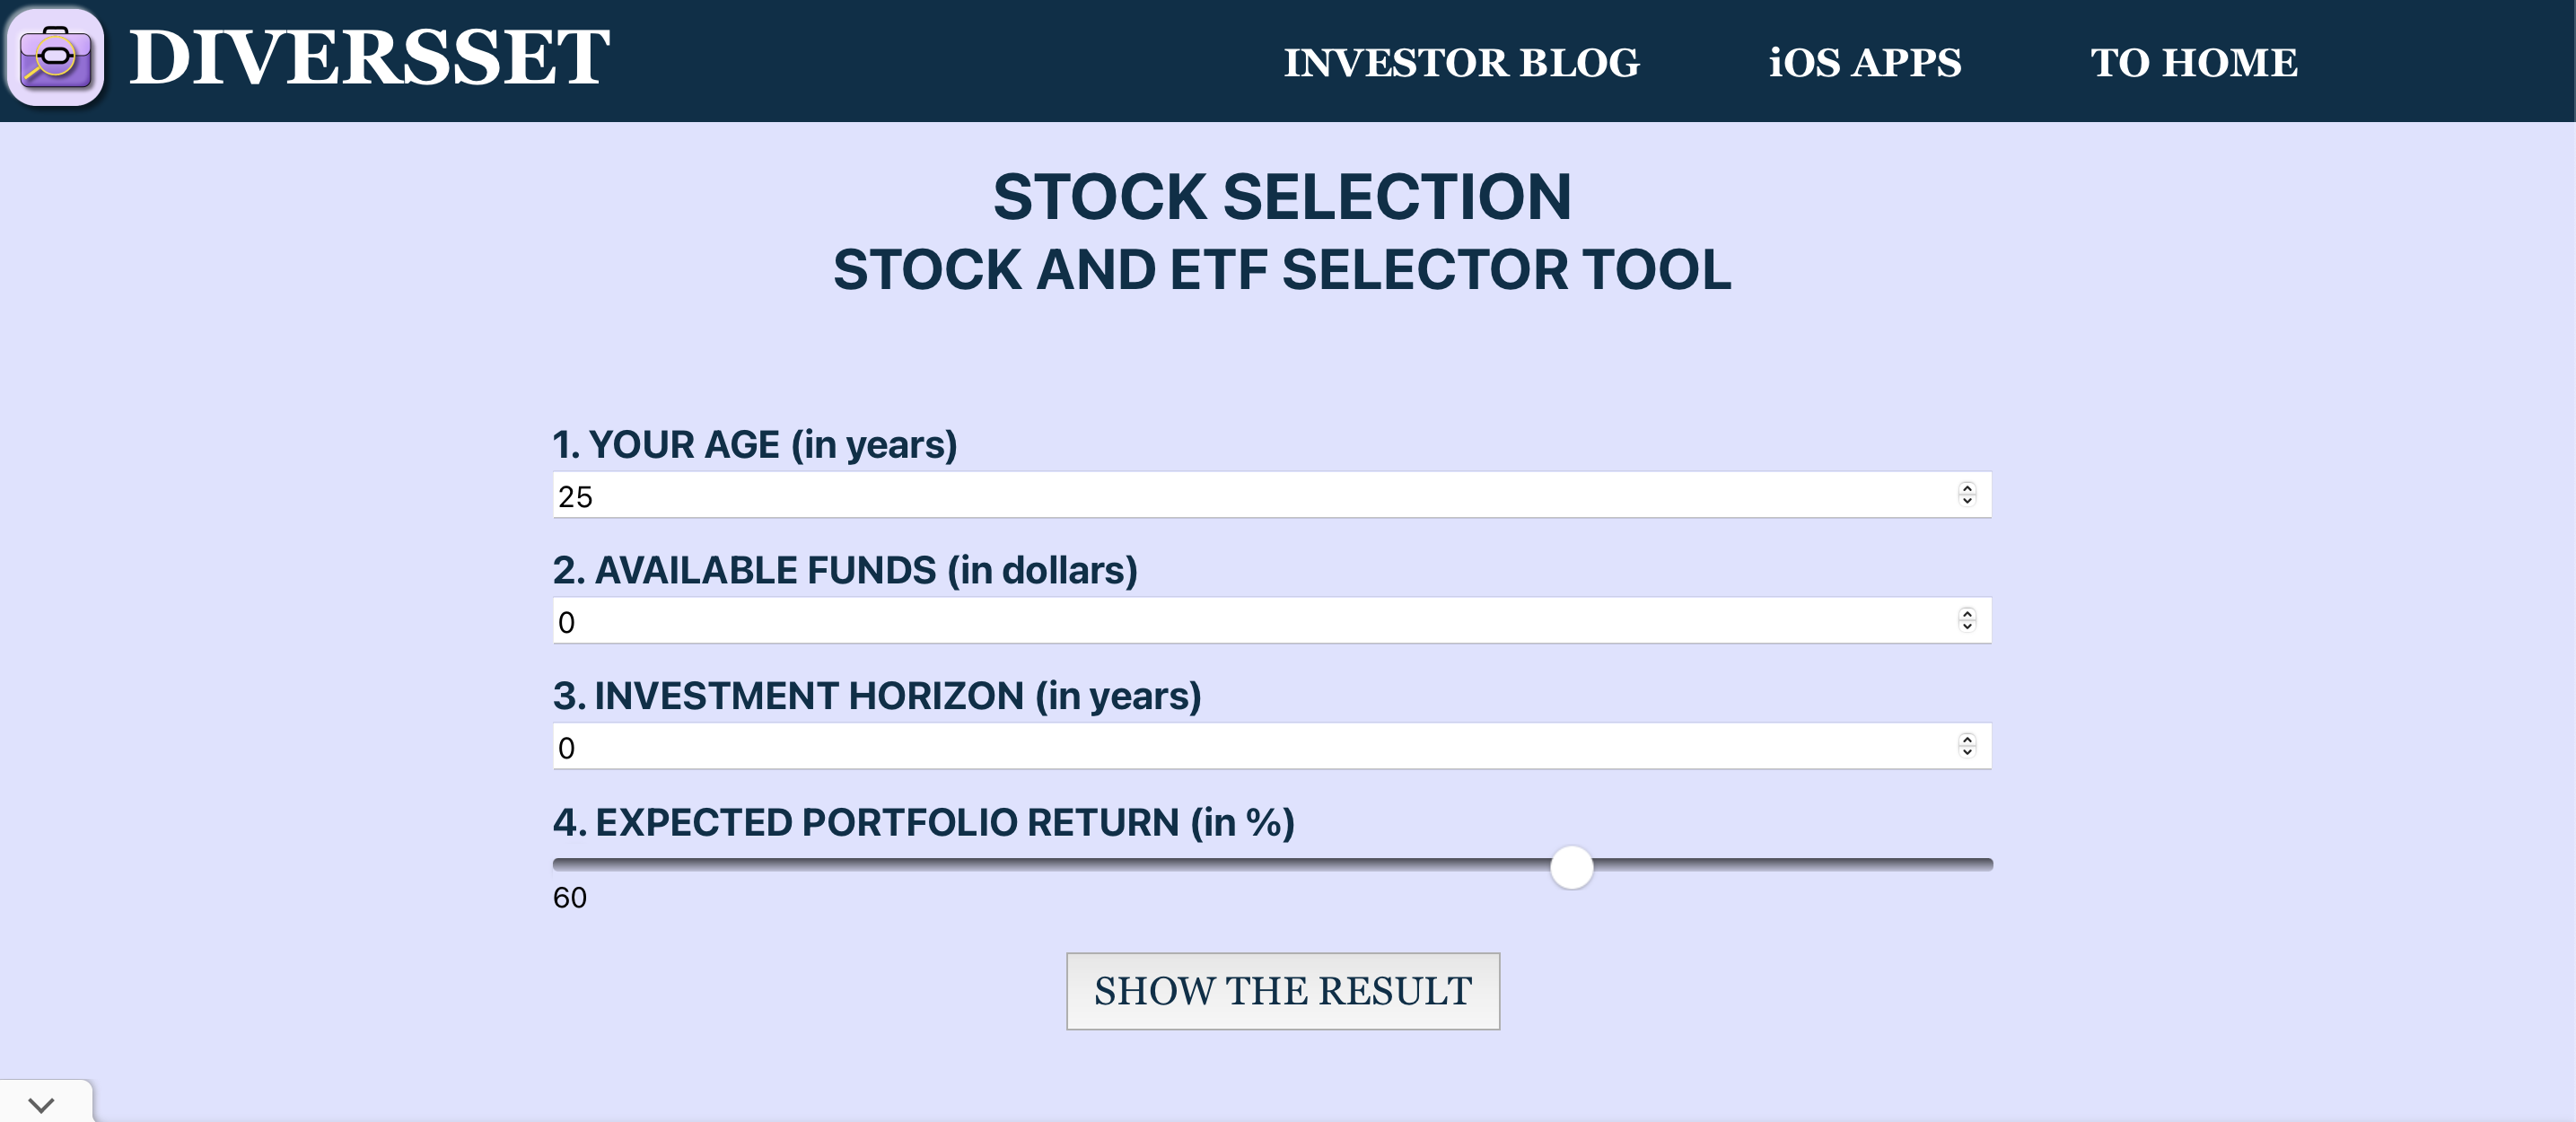Click the expected portfolio return slider handle

click(1571, 867)
